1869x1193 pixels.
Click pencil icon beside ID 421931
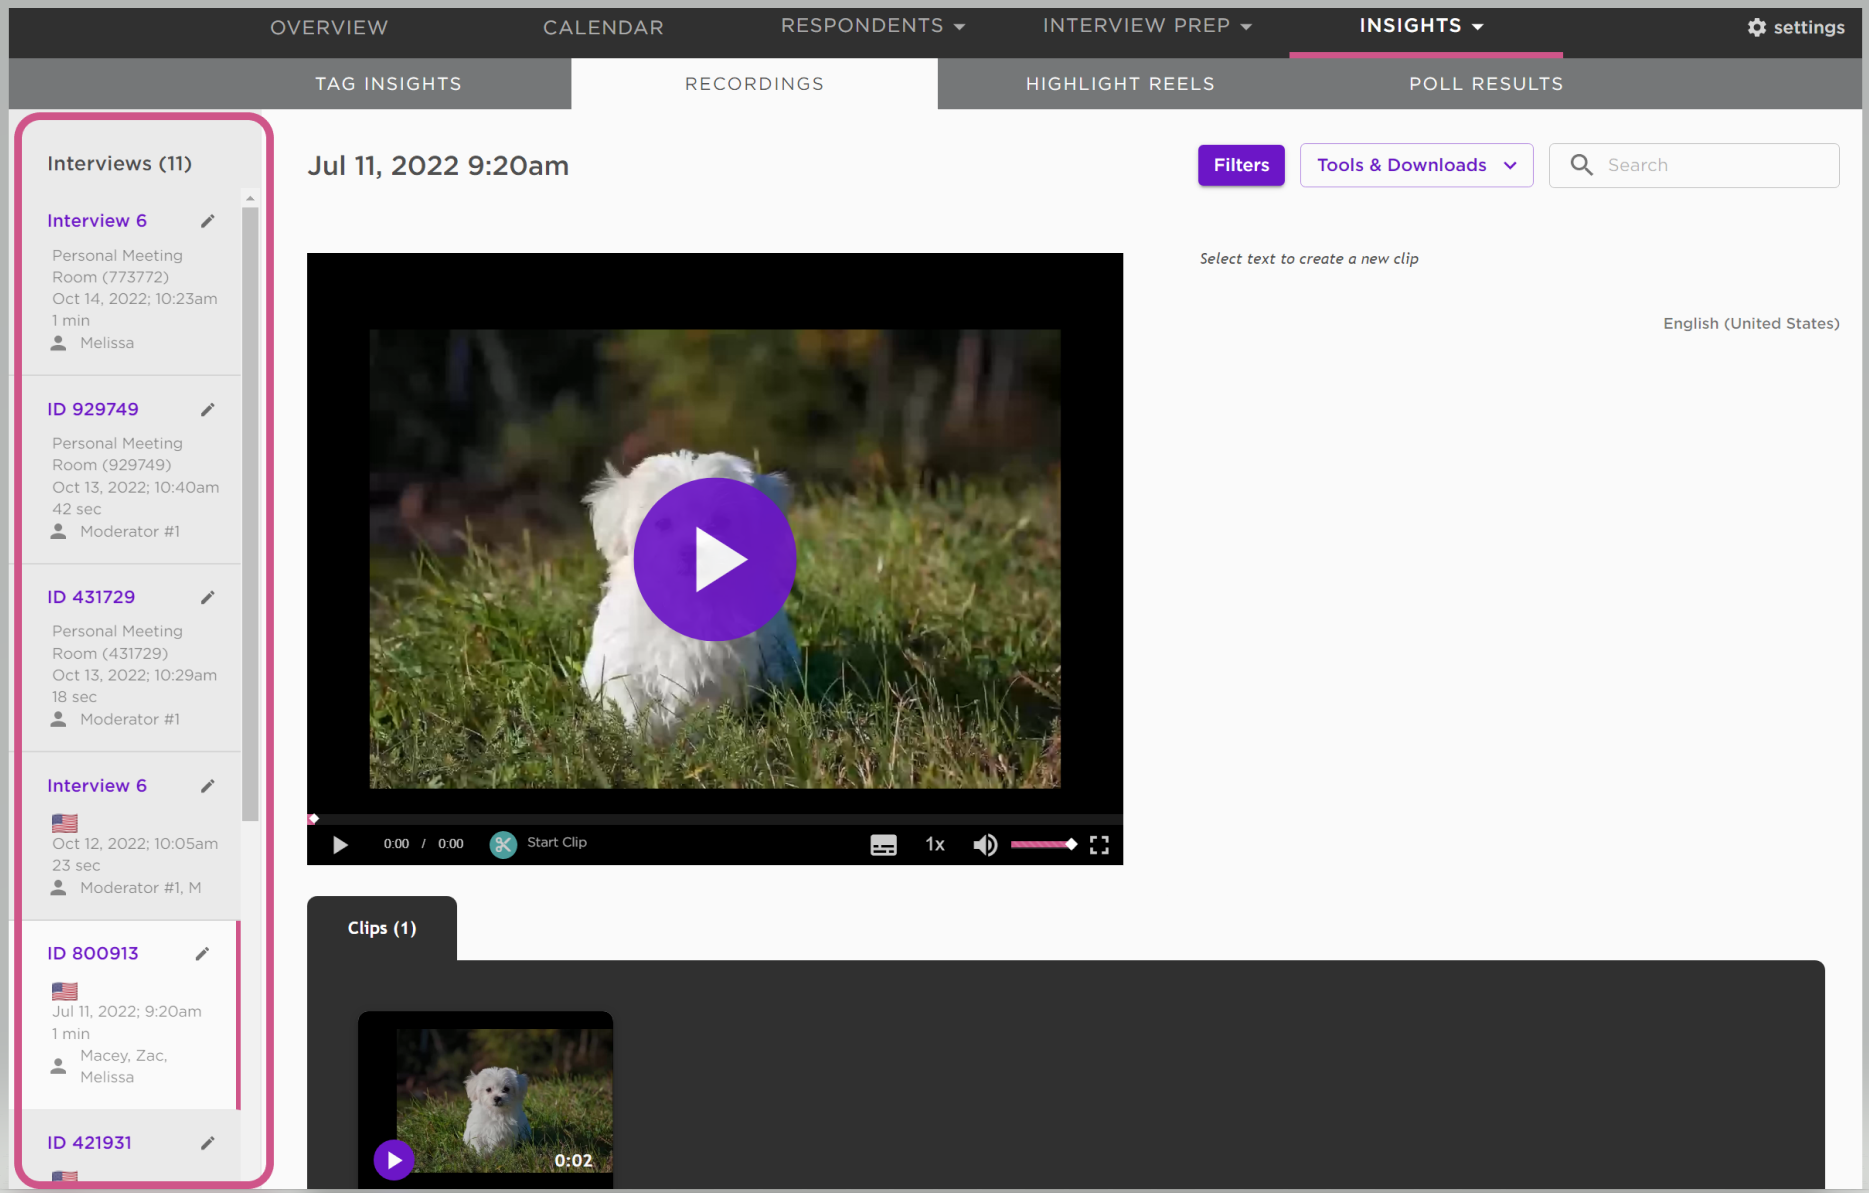pos(208,1142)
